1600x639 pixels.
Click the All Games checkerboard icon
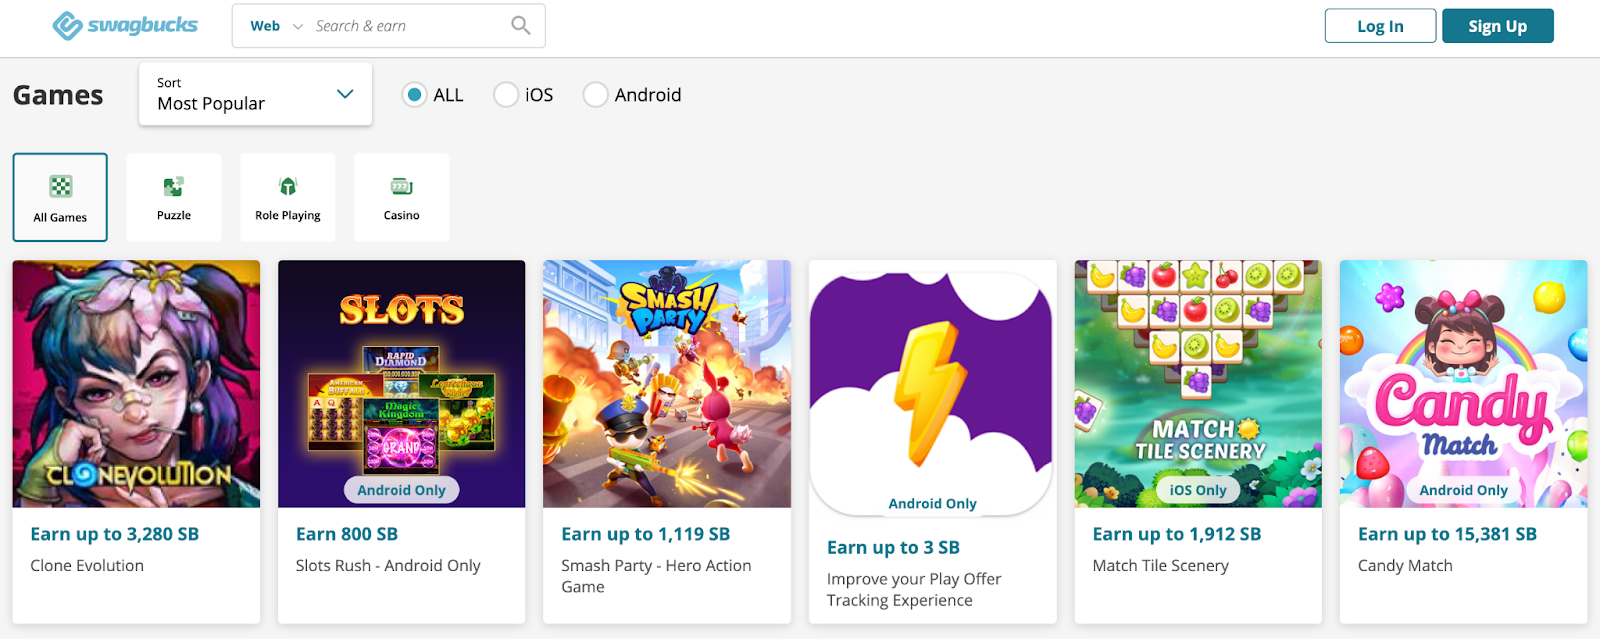[61, 186]
